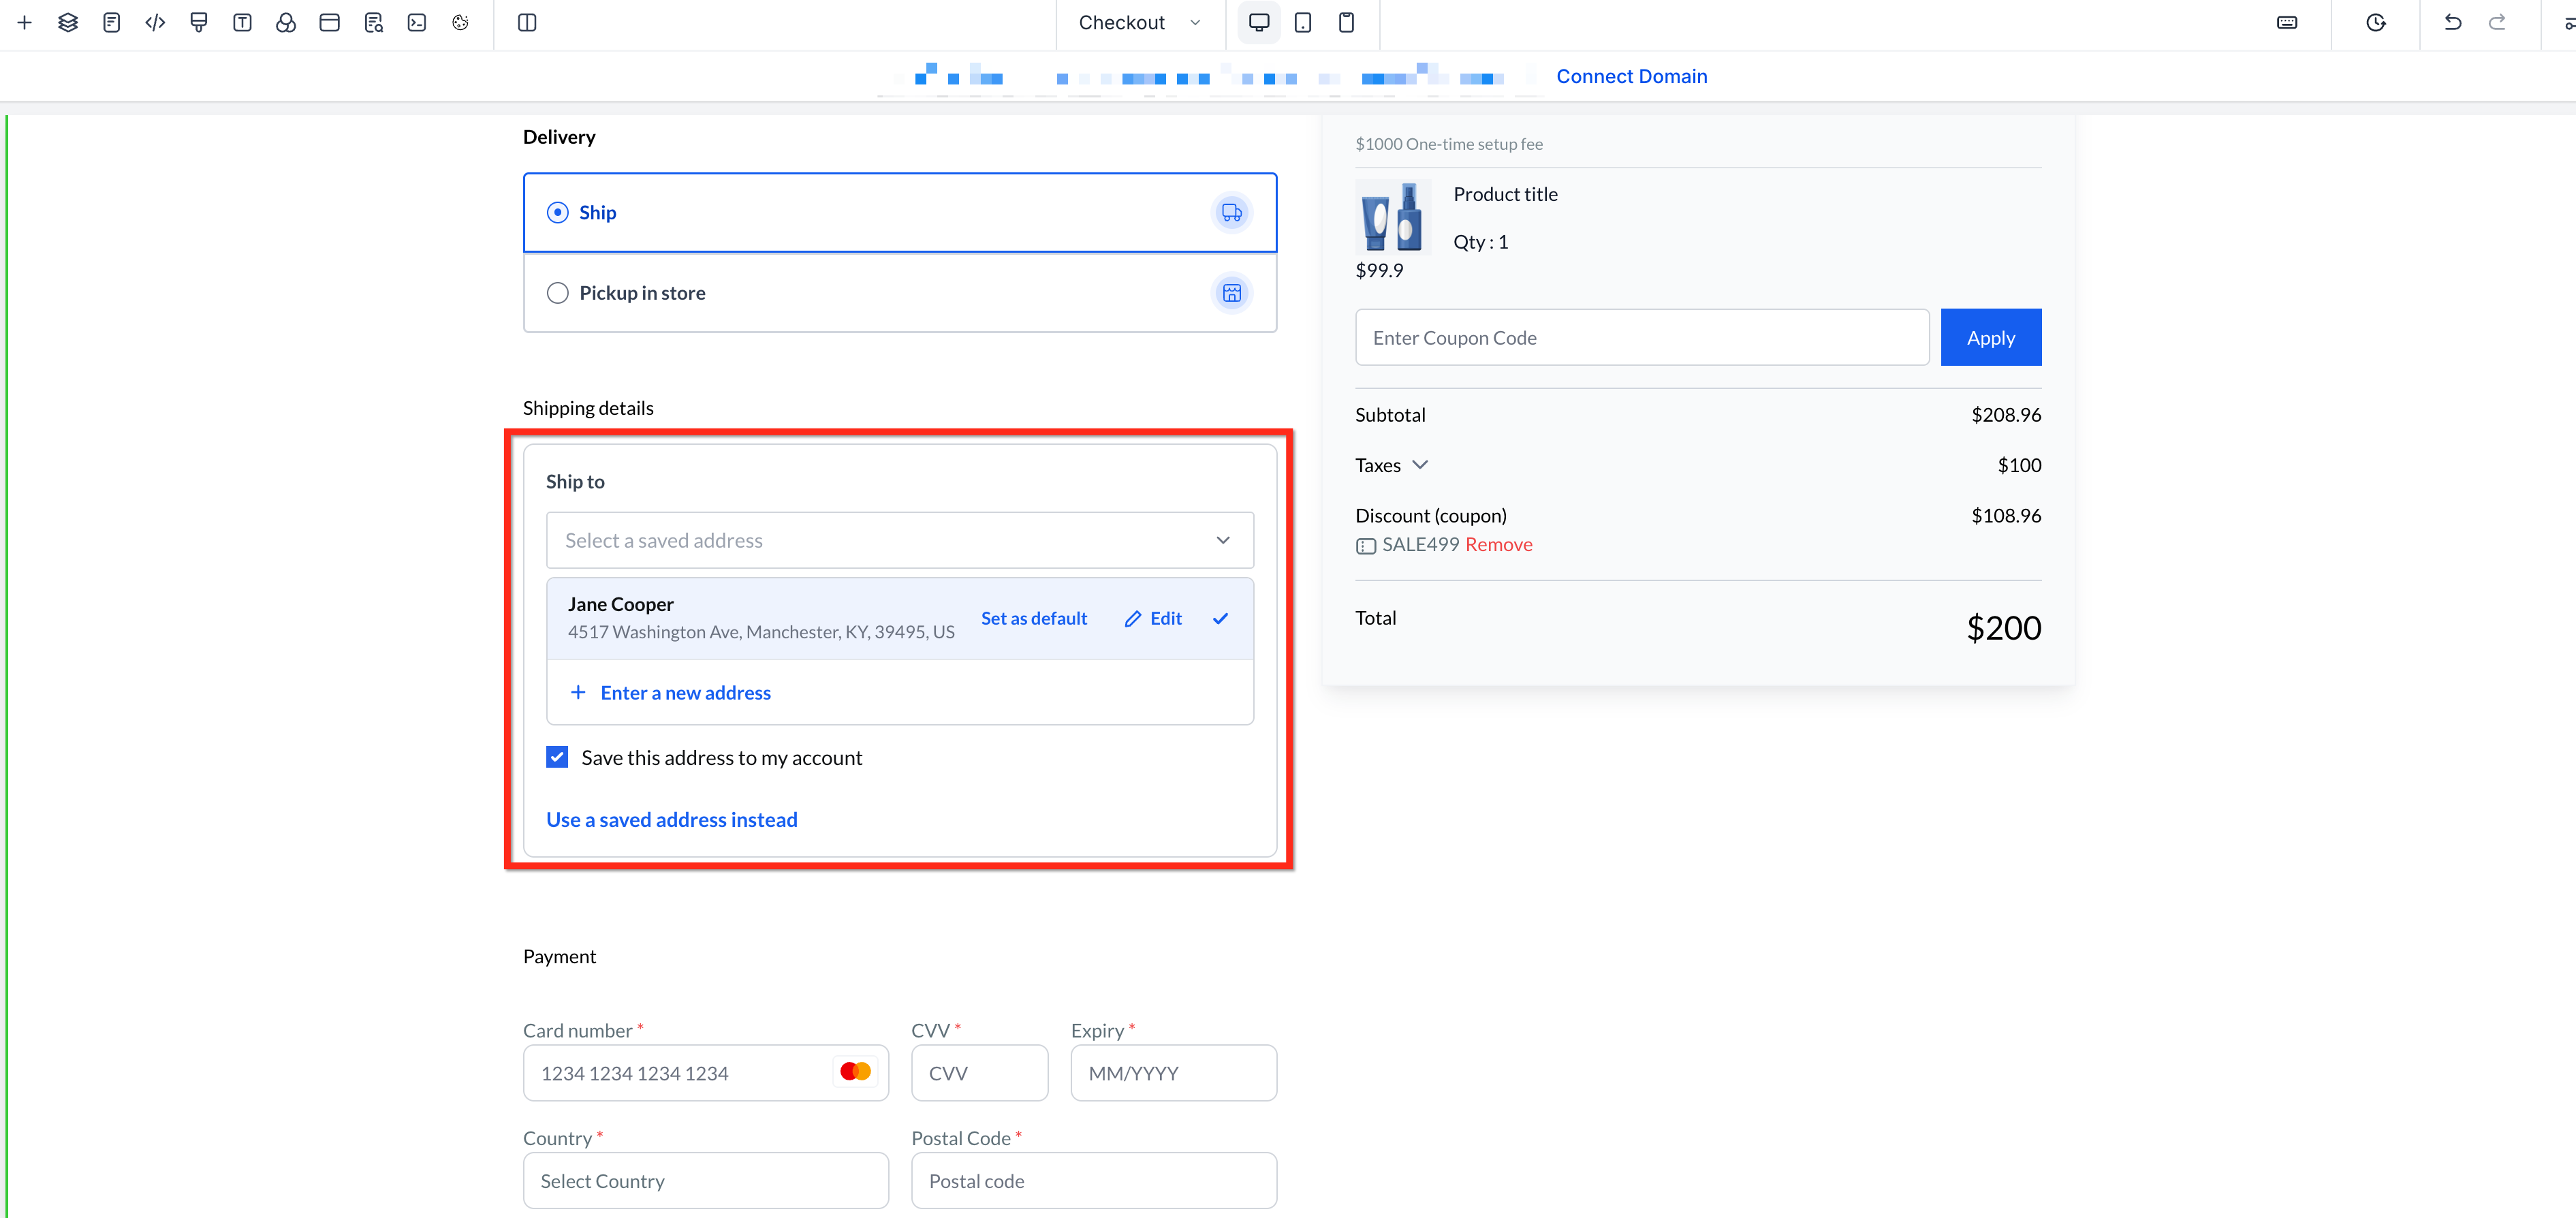Click the cookie consent icon
This screenshot has width=2576, height=1218.
[460, 22]
